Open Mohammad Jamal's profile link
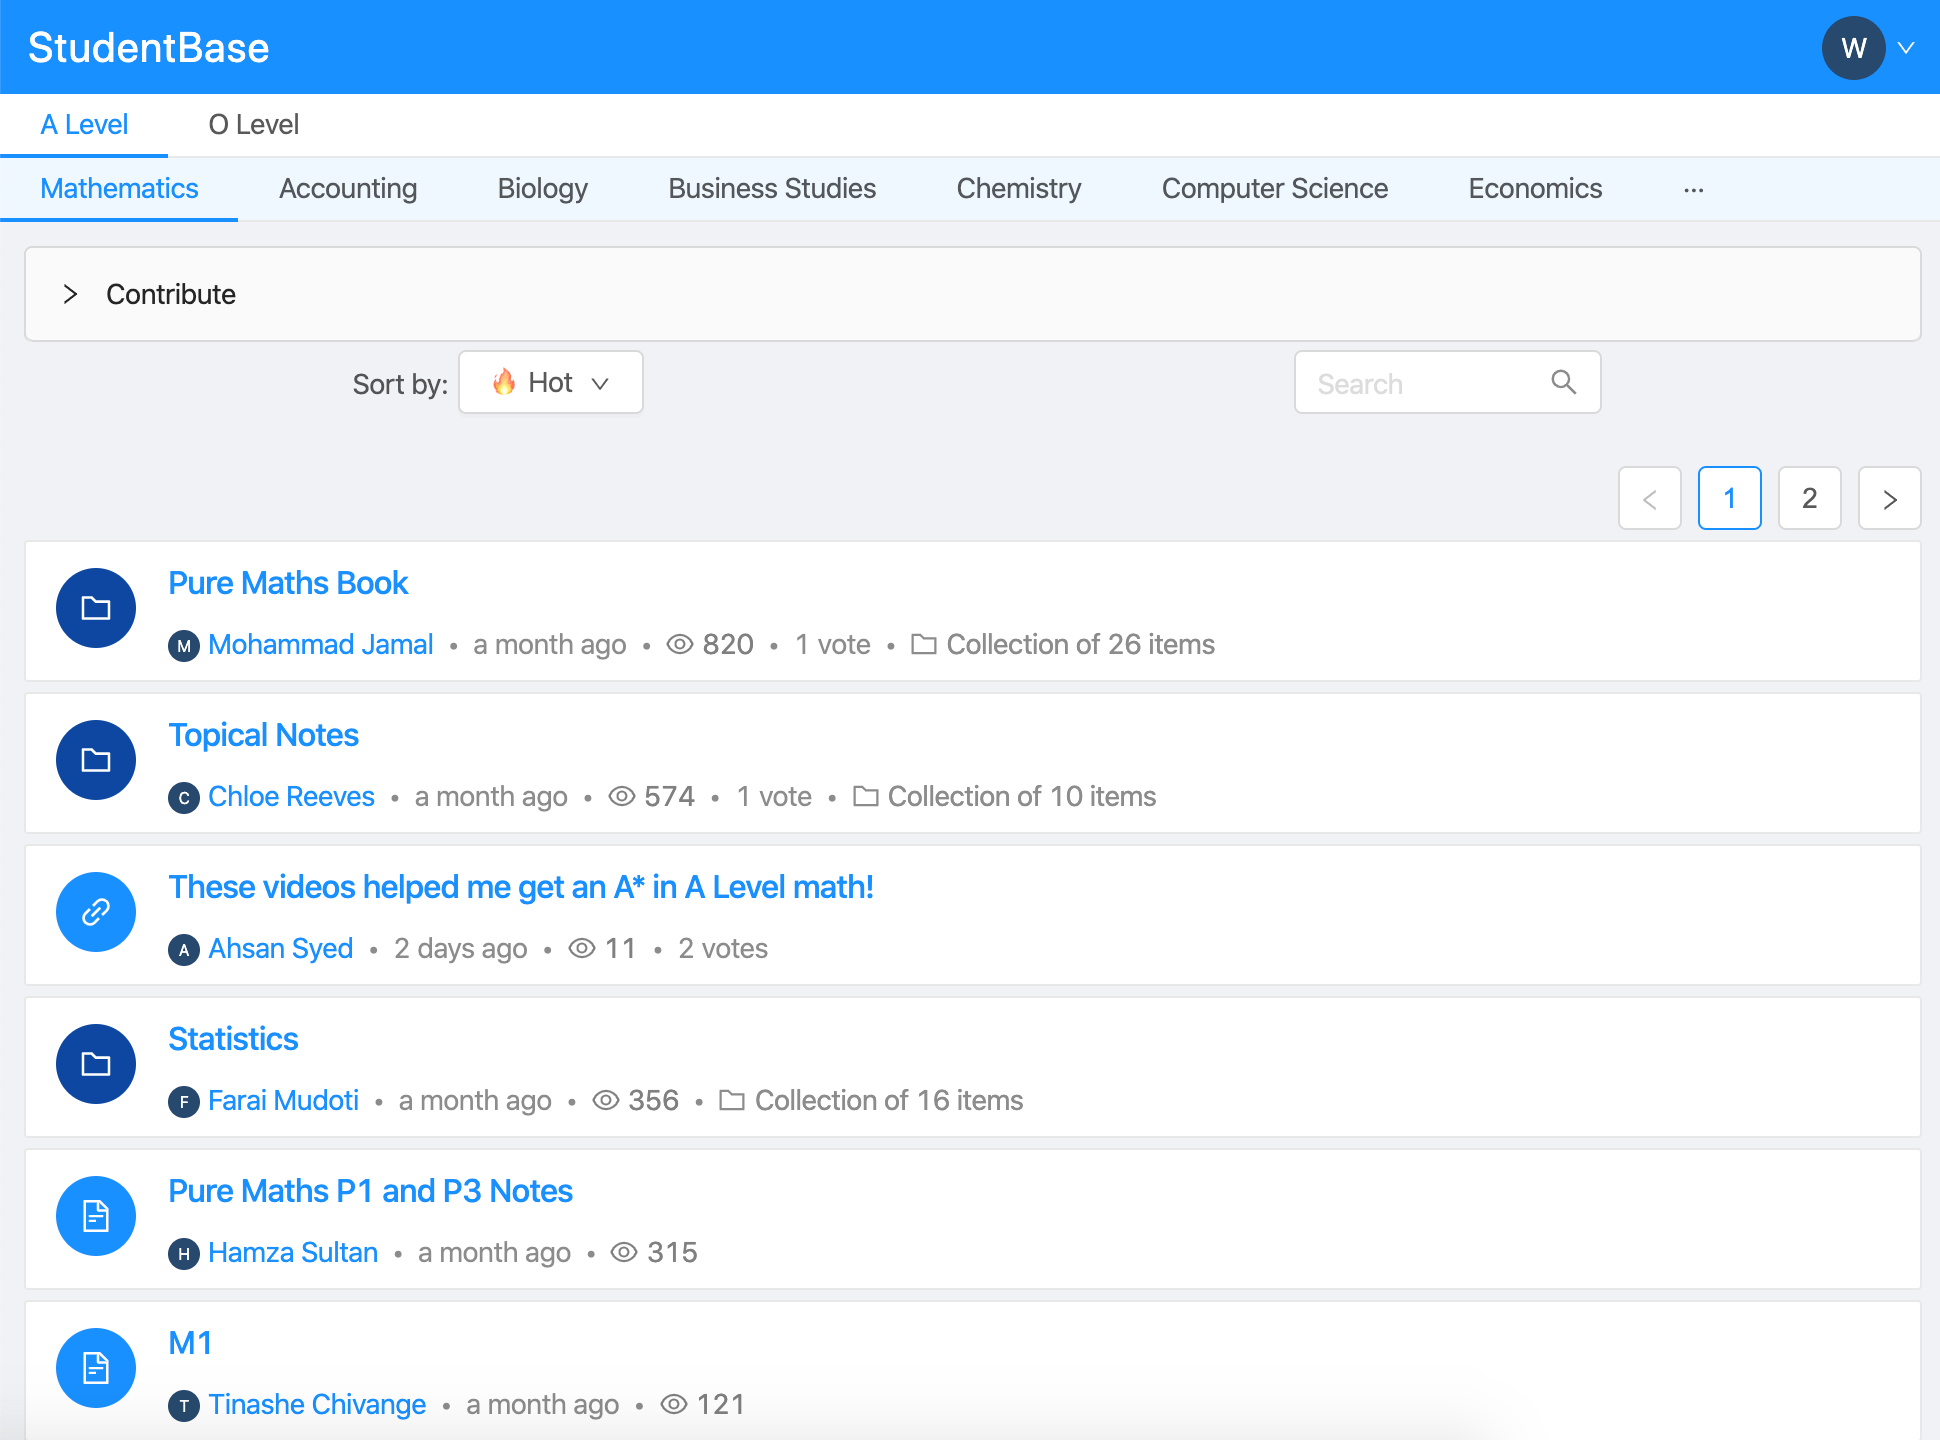The width and height of the screenshot is (1940, 1440). tap(320, 645)
